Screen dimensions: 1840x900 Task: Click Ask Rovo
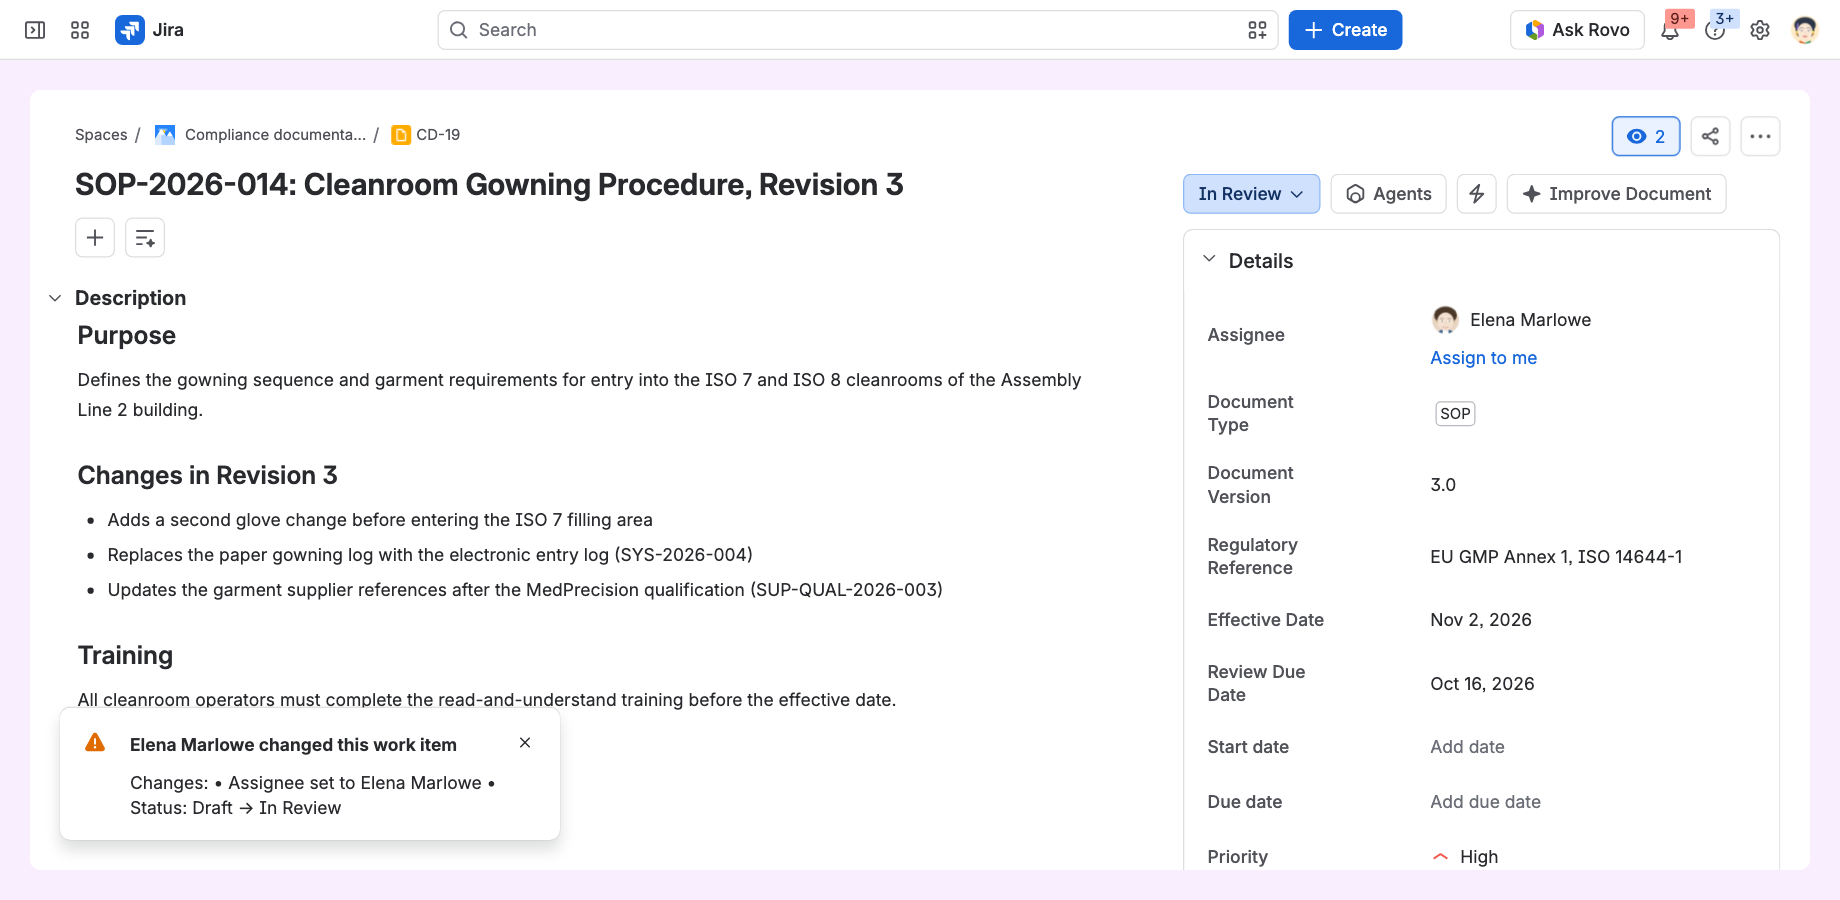click(1578, 30)
